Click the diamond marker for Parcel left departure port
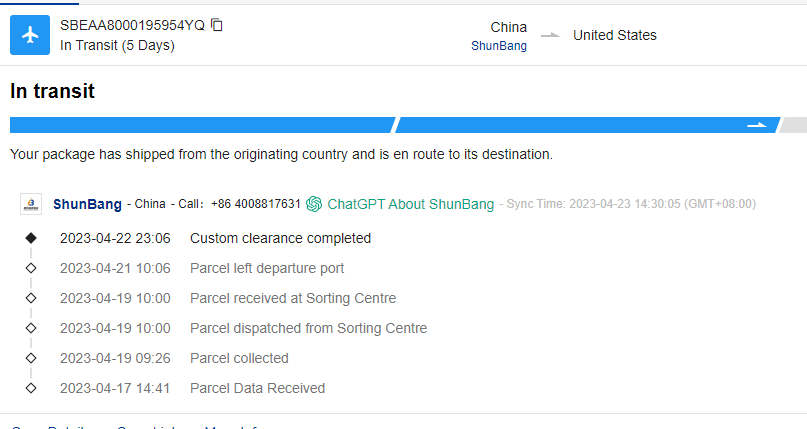This screenshot has width=807, height=429. [31, 268]
